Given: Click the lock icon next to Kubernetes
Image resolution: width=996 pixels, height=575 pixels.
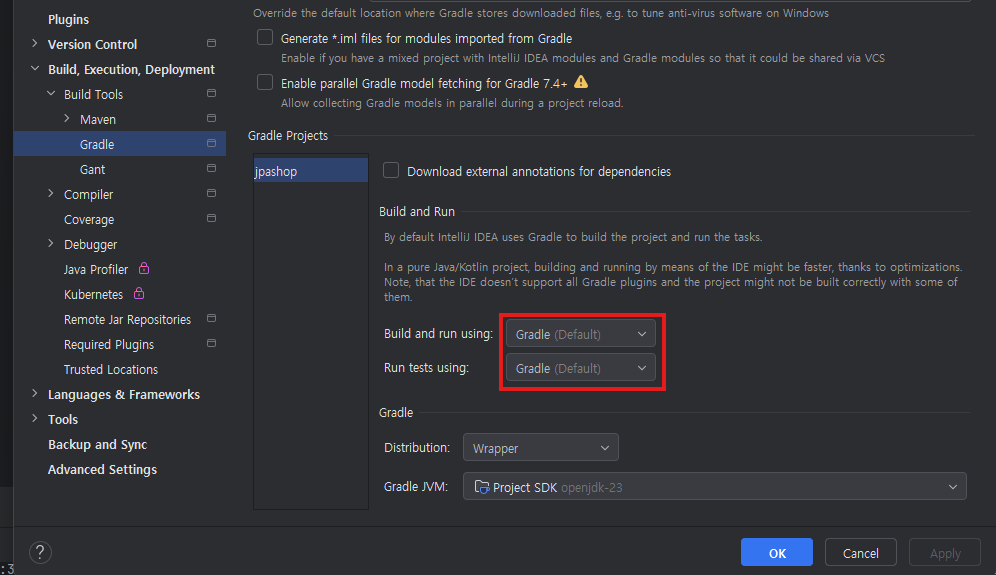Looking at the screenshot, I should coord(139,293).
